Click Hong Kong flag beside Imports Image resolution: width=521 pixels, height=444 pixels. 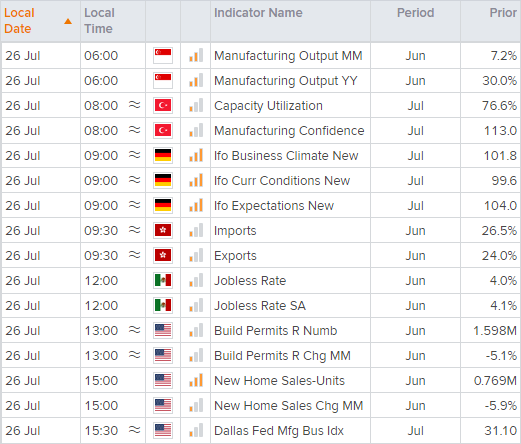[163, 230]
